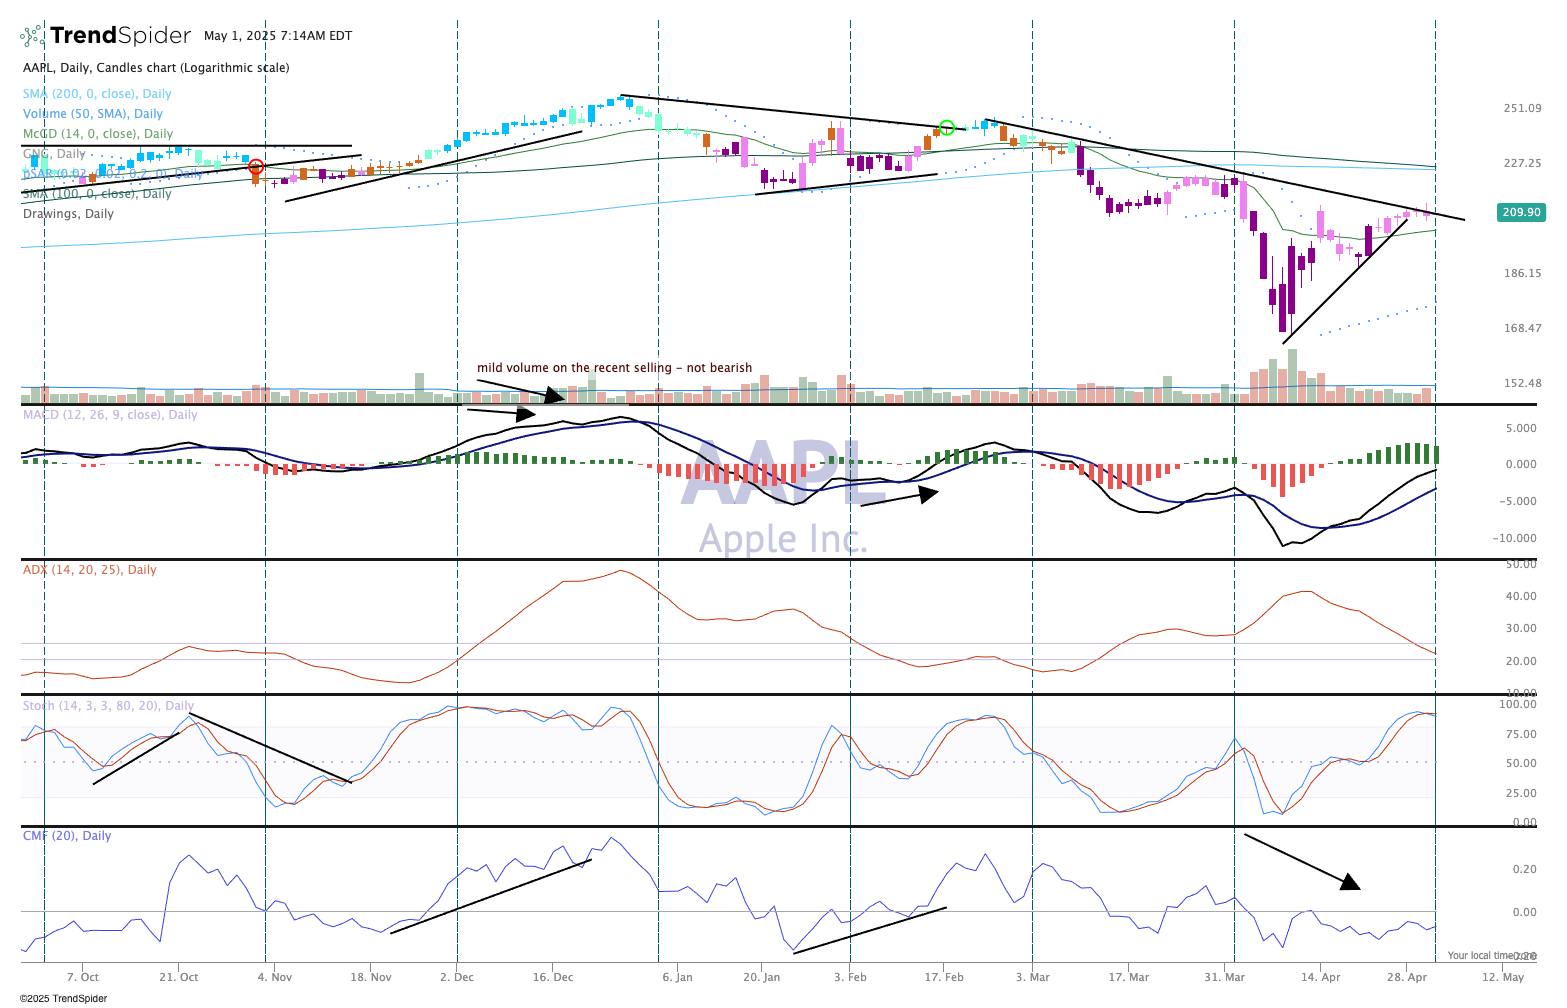
Task: Click the 31. Mar date on the time axis
Action: click(x=1224, y=977)
